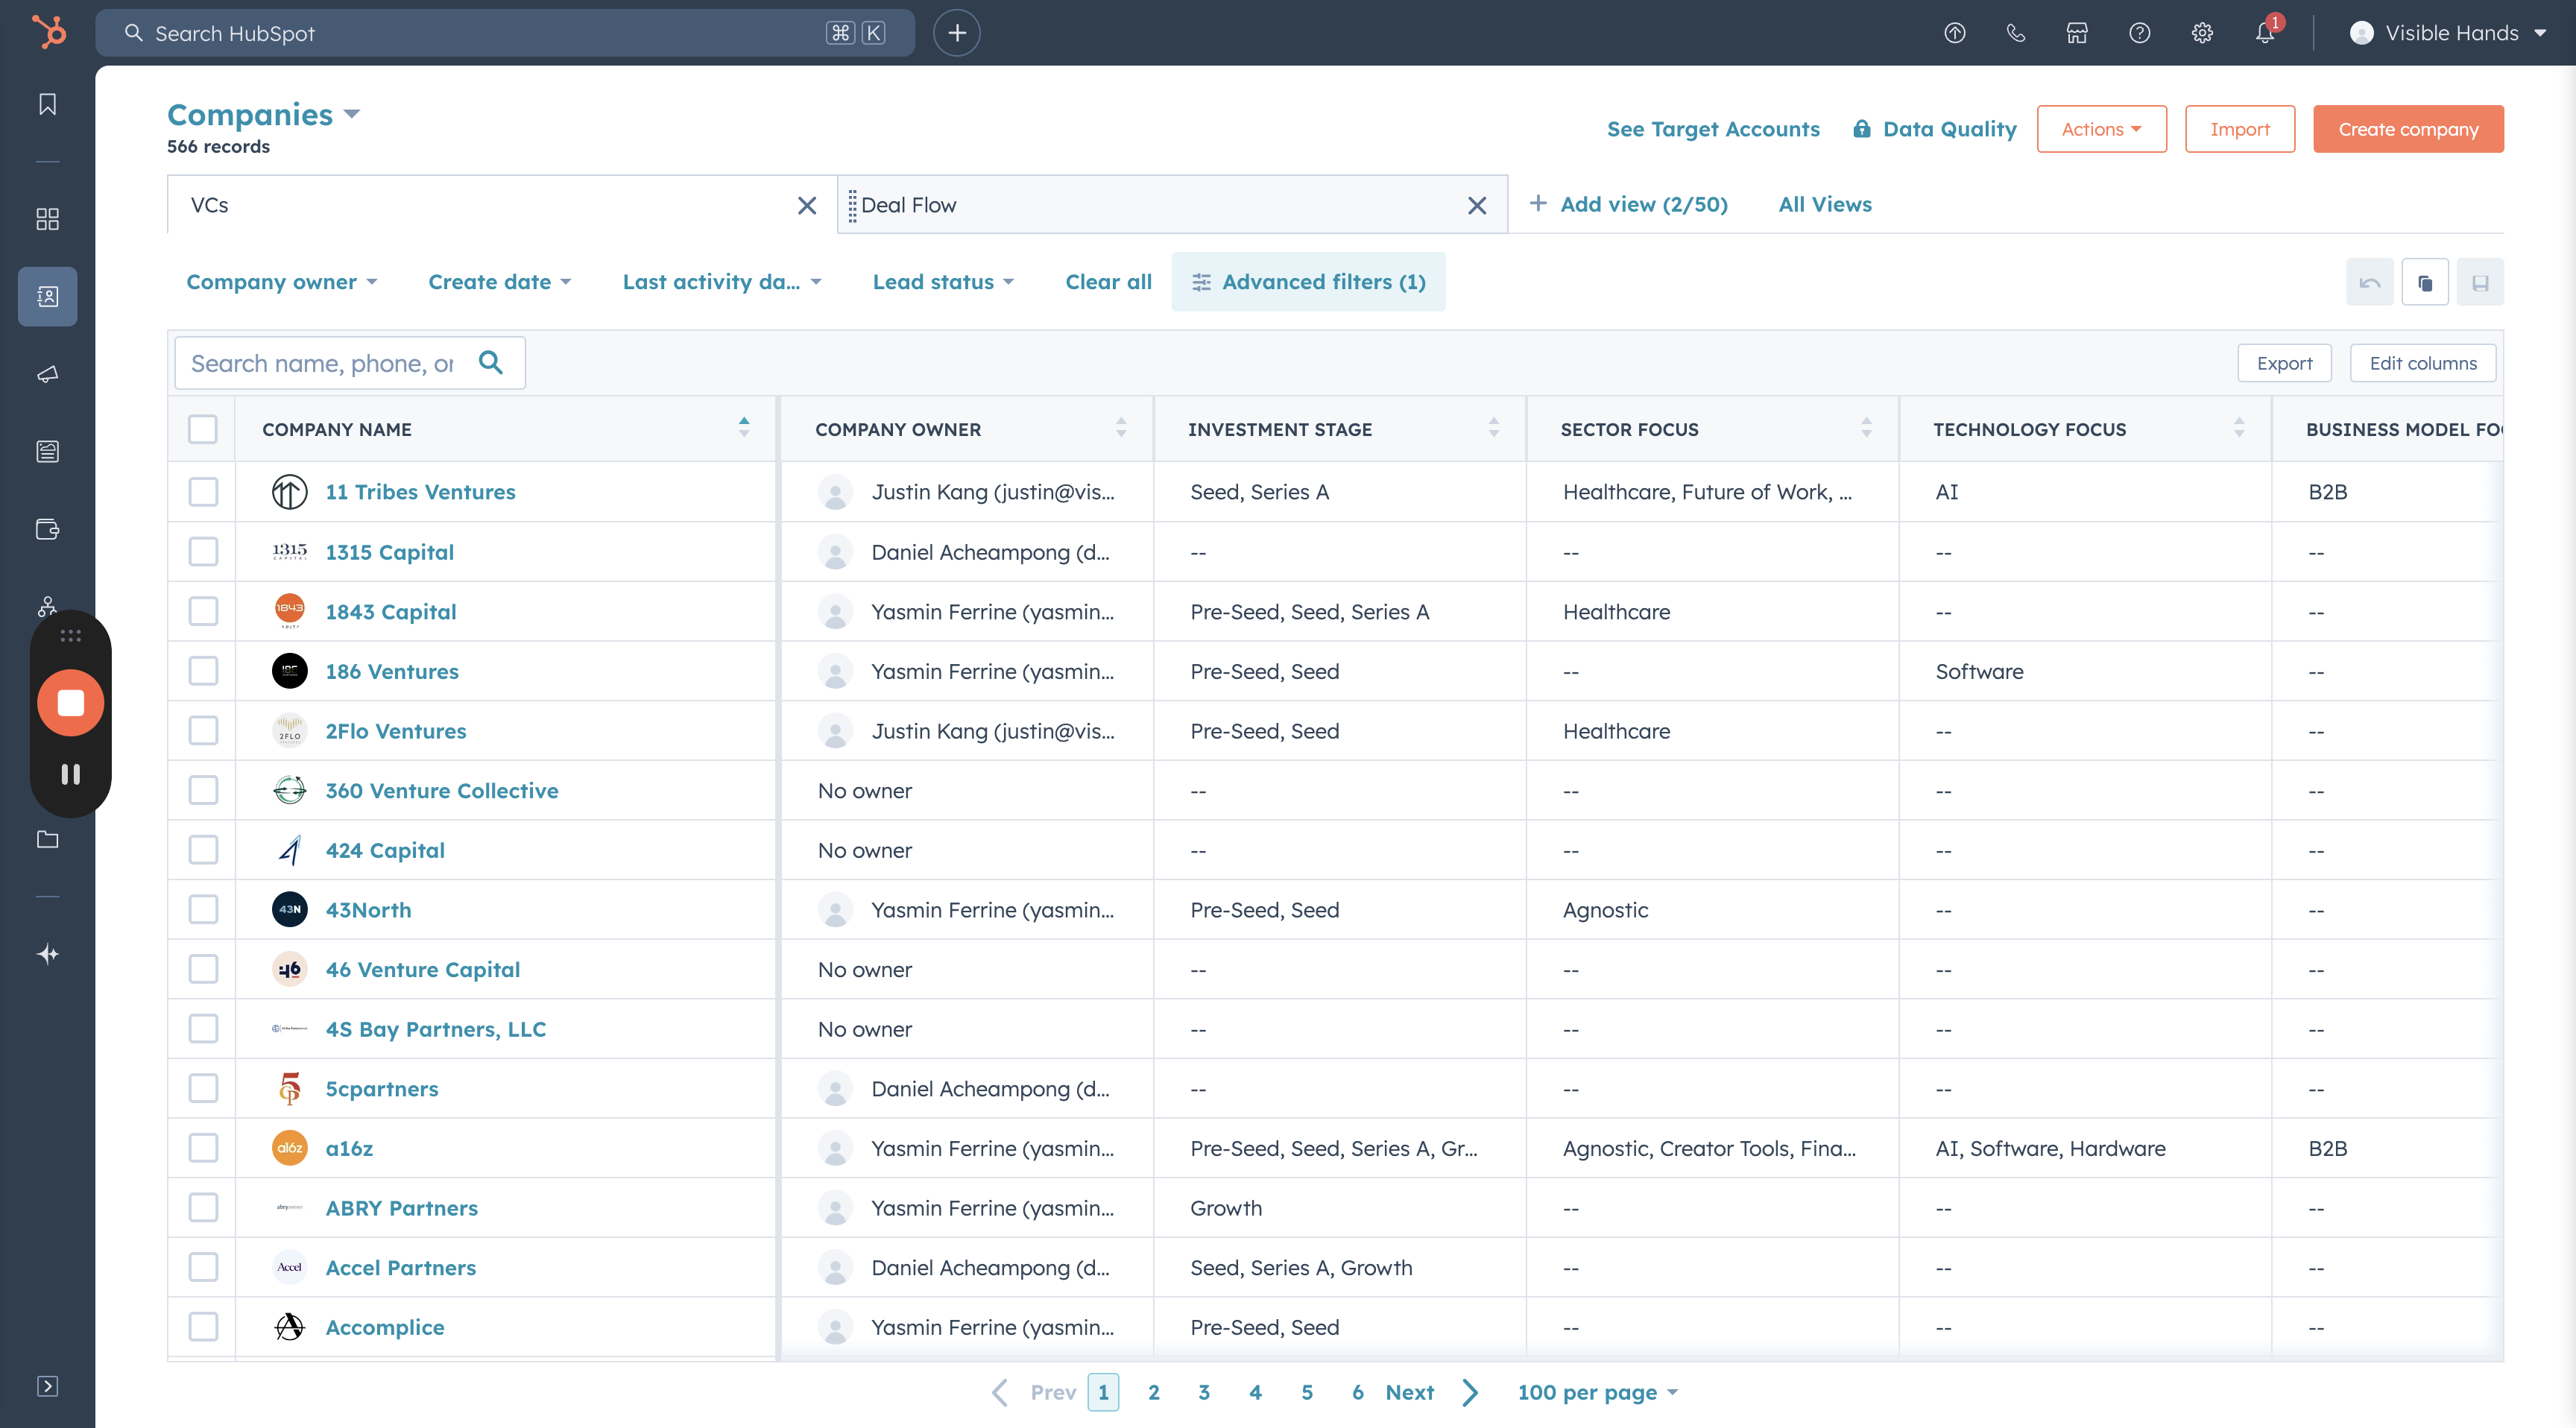Open the notifications bell showing 1 alert
This screenshot has height=1428, width=2576.
(x=2264, y=32)
